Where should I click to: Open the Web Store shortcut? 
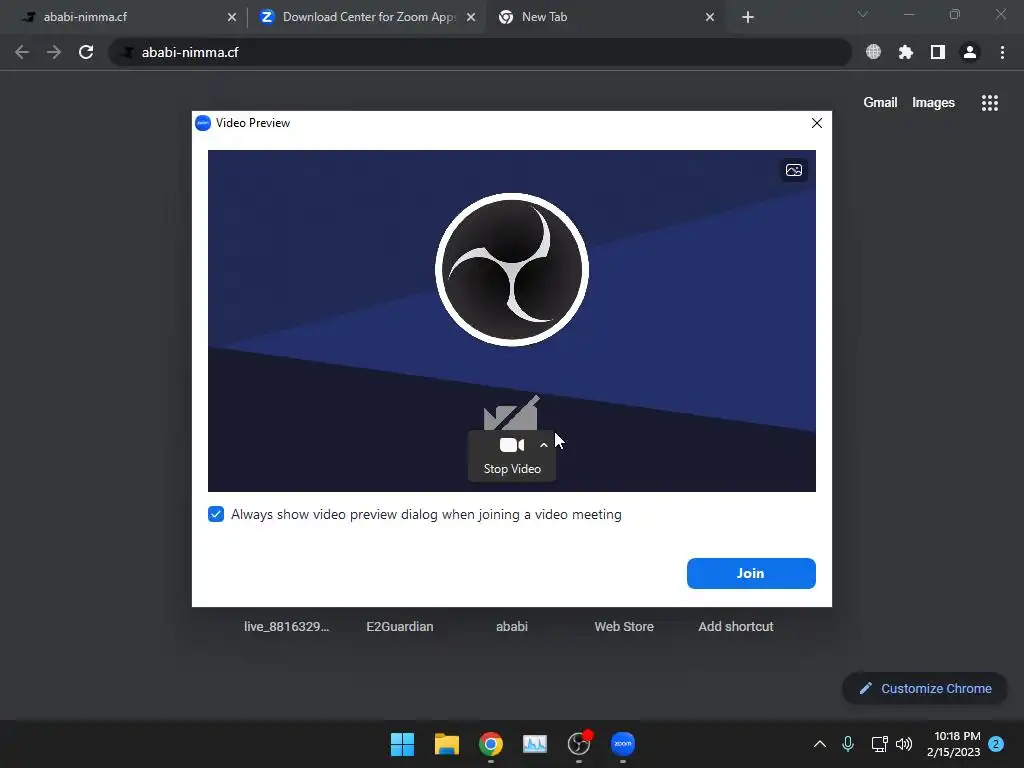click(x=624, y=626)
